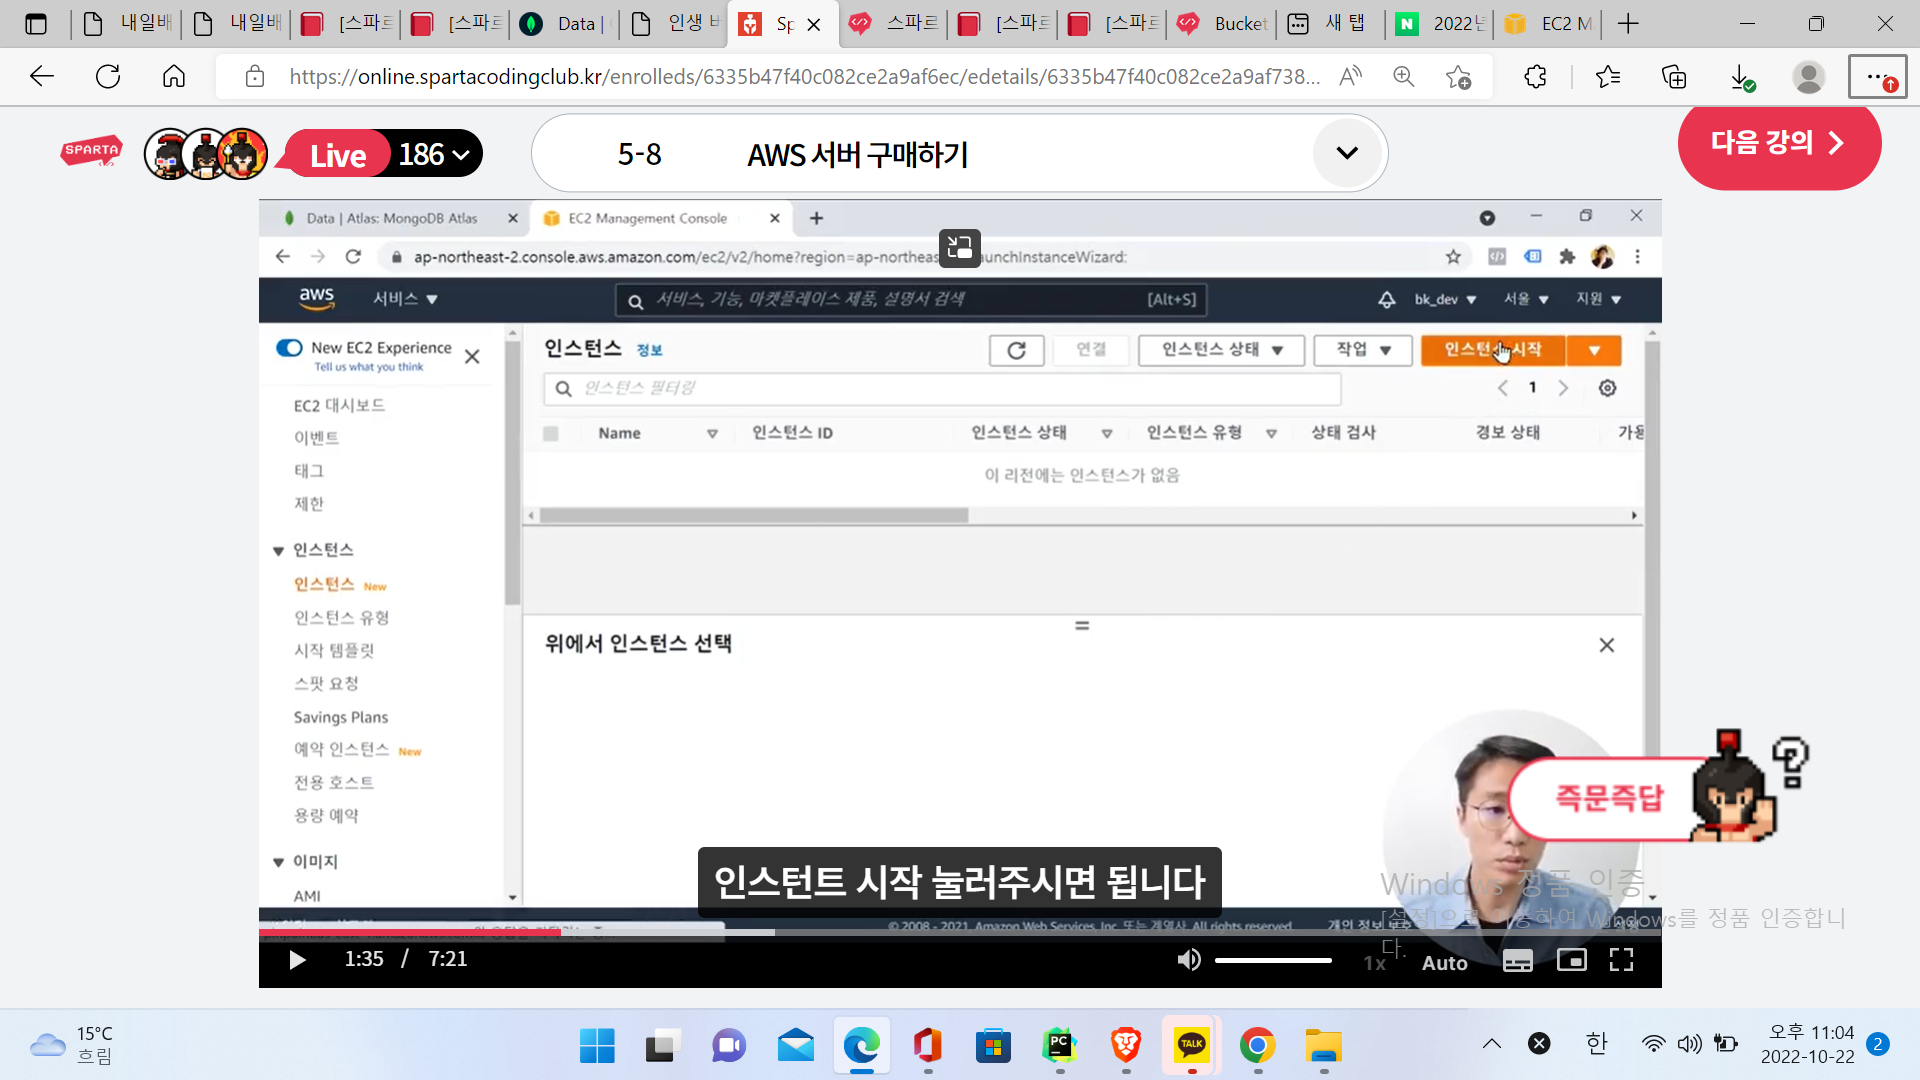Open Brave browser from taskbar
Screen dimensions: 1920x1080
tap(1125, 1046)
